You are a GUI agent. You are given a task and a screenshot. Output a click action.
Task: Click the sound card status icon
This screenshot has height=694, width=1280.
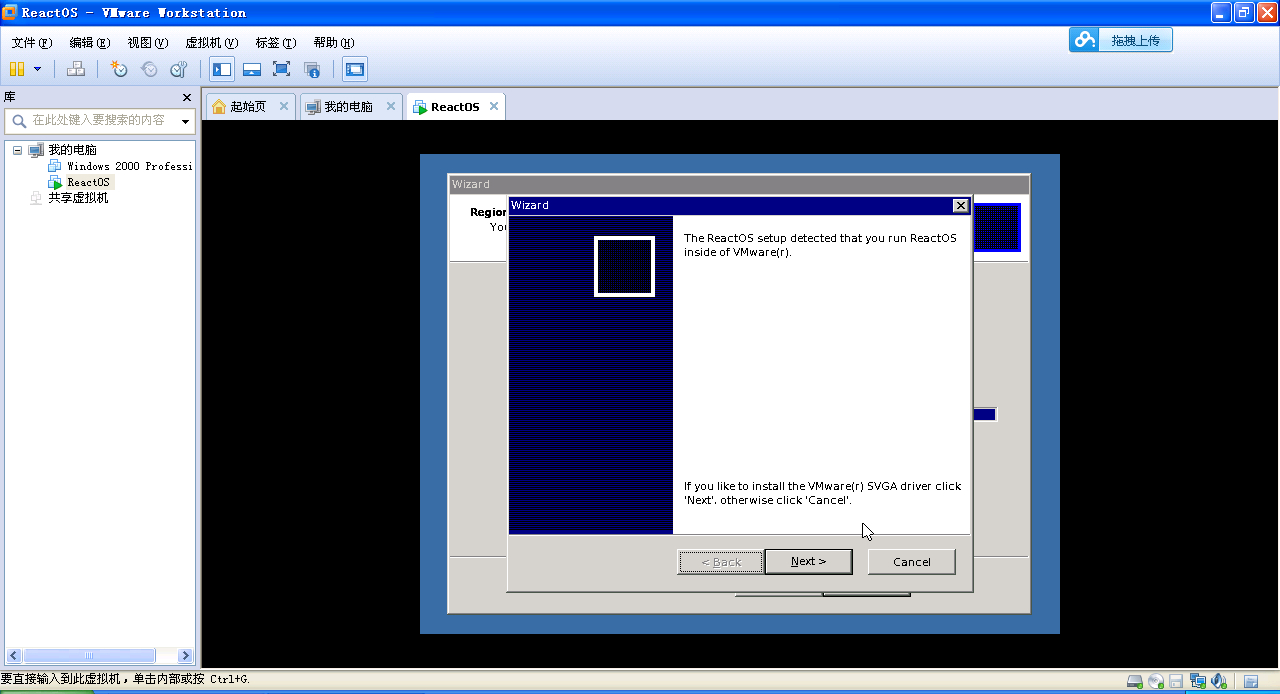pos(1219,681)
